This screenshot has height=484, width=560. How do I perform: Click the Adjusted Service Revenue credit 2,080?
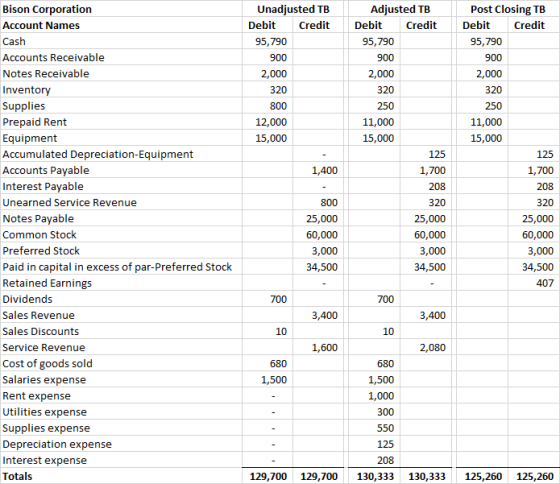pyautogui.click(x=433, y=348)
